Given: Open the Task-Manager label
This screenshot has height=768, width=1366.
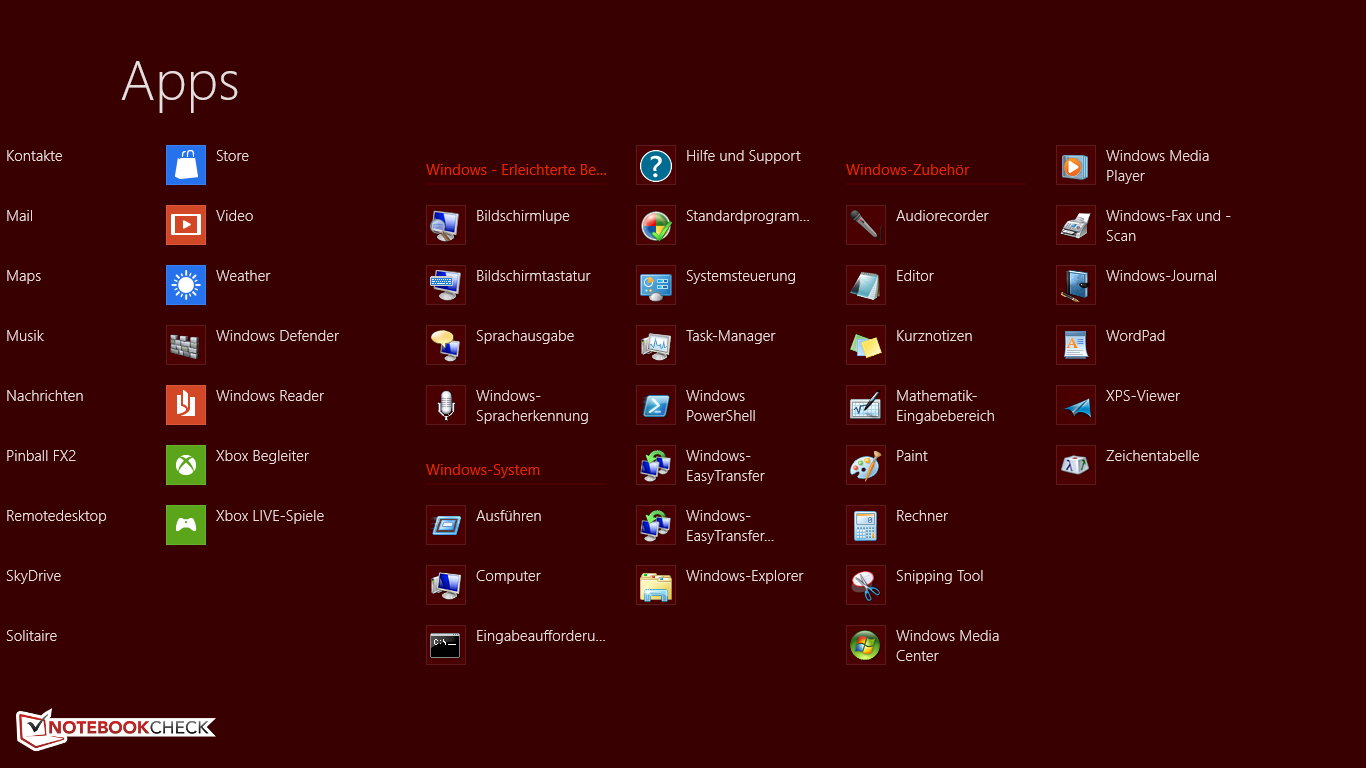Looking at the screenshot, I should tap(730, 336).
